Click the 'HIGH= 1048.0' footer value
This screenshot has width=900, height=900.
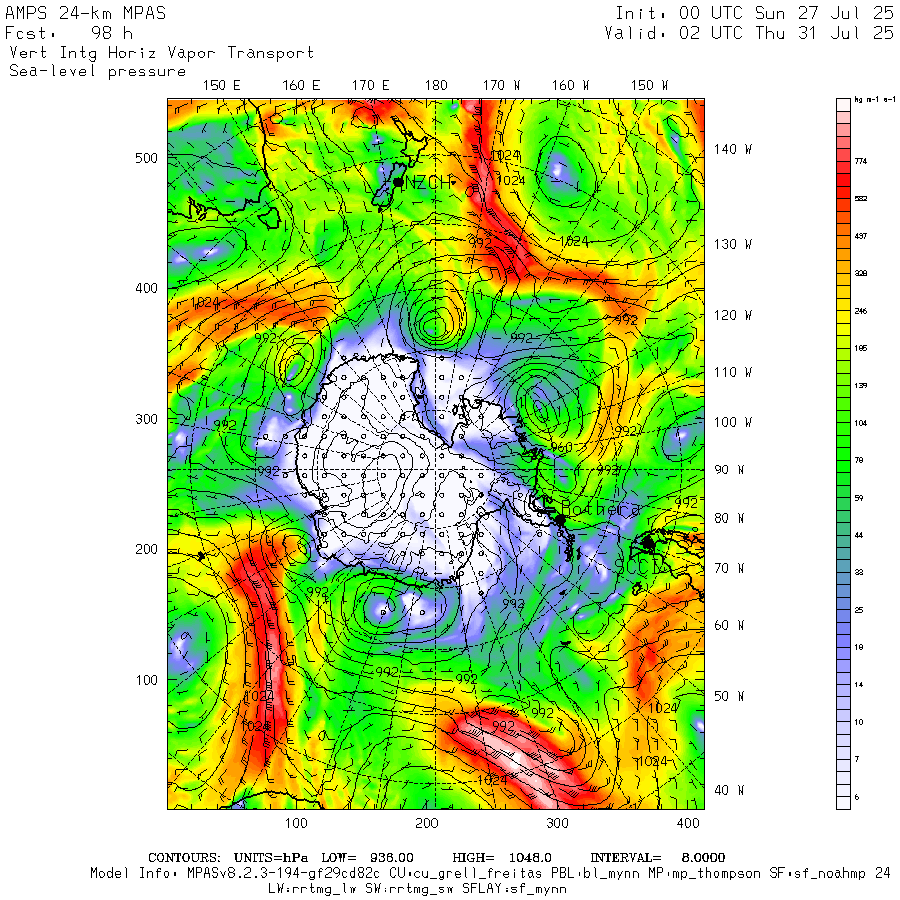(502, 858)
